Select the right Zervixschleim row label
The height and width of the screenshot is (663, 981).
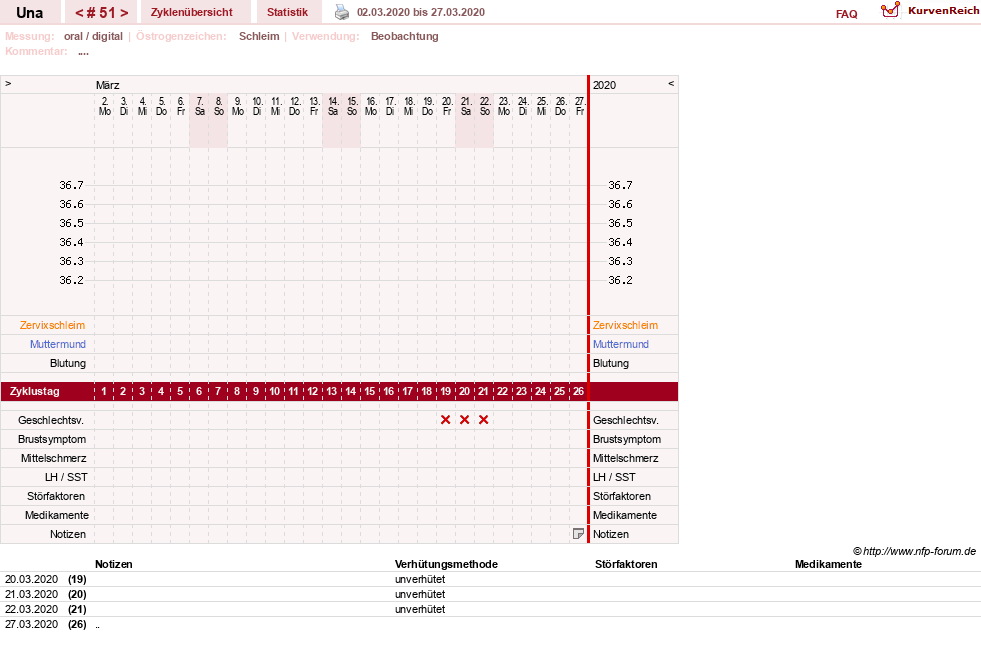tap(625, 325)
